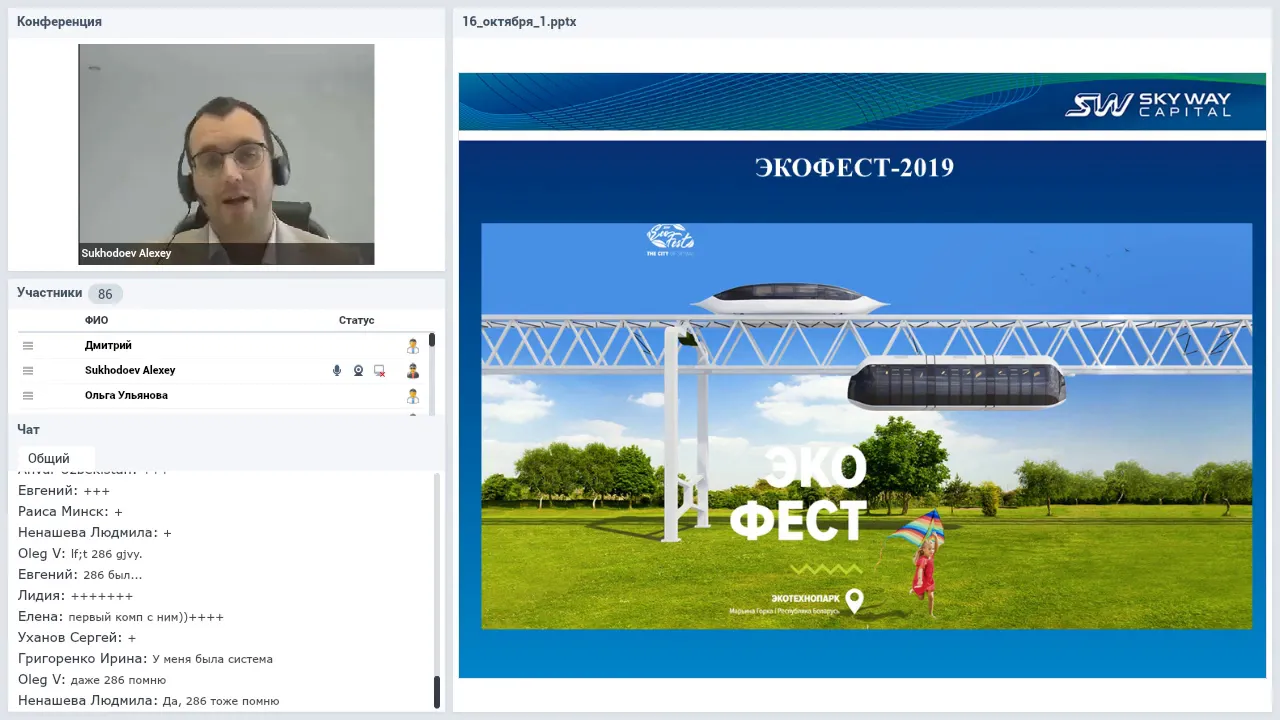
Task: Toggle Sukhodoev Alexey's screen sharing icon
Action: click(x=380, y=371)
